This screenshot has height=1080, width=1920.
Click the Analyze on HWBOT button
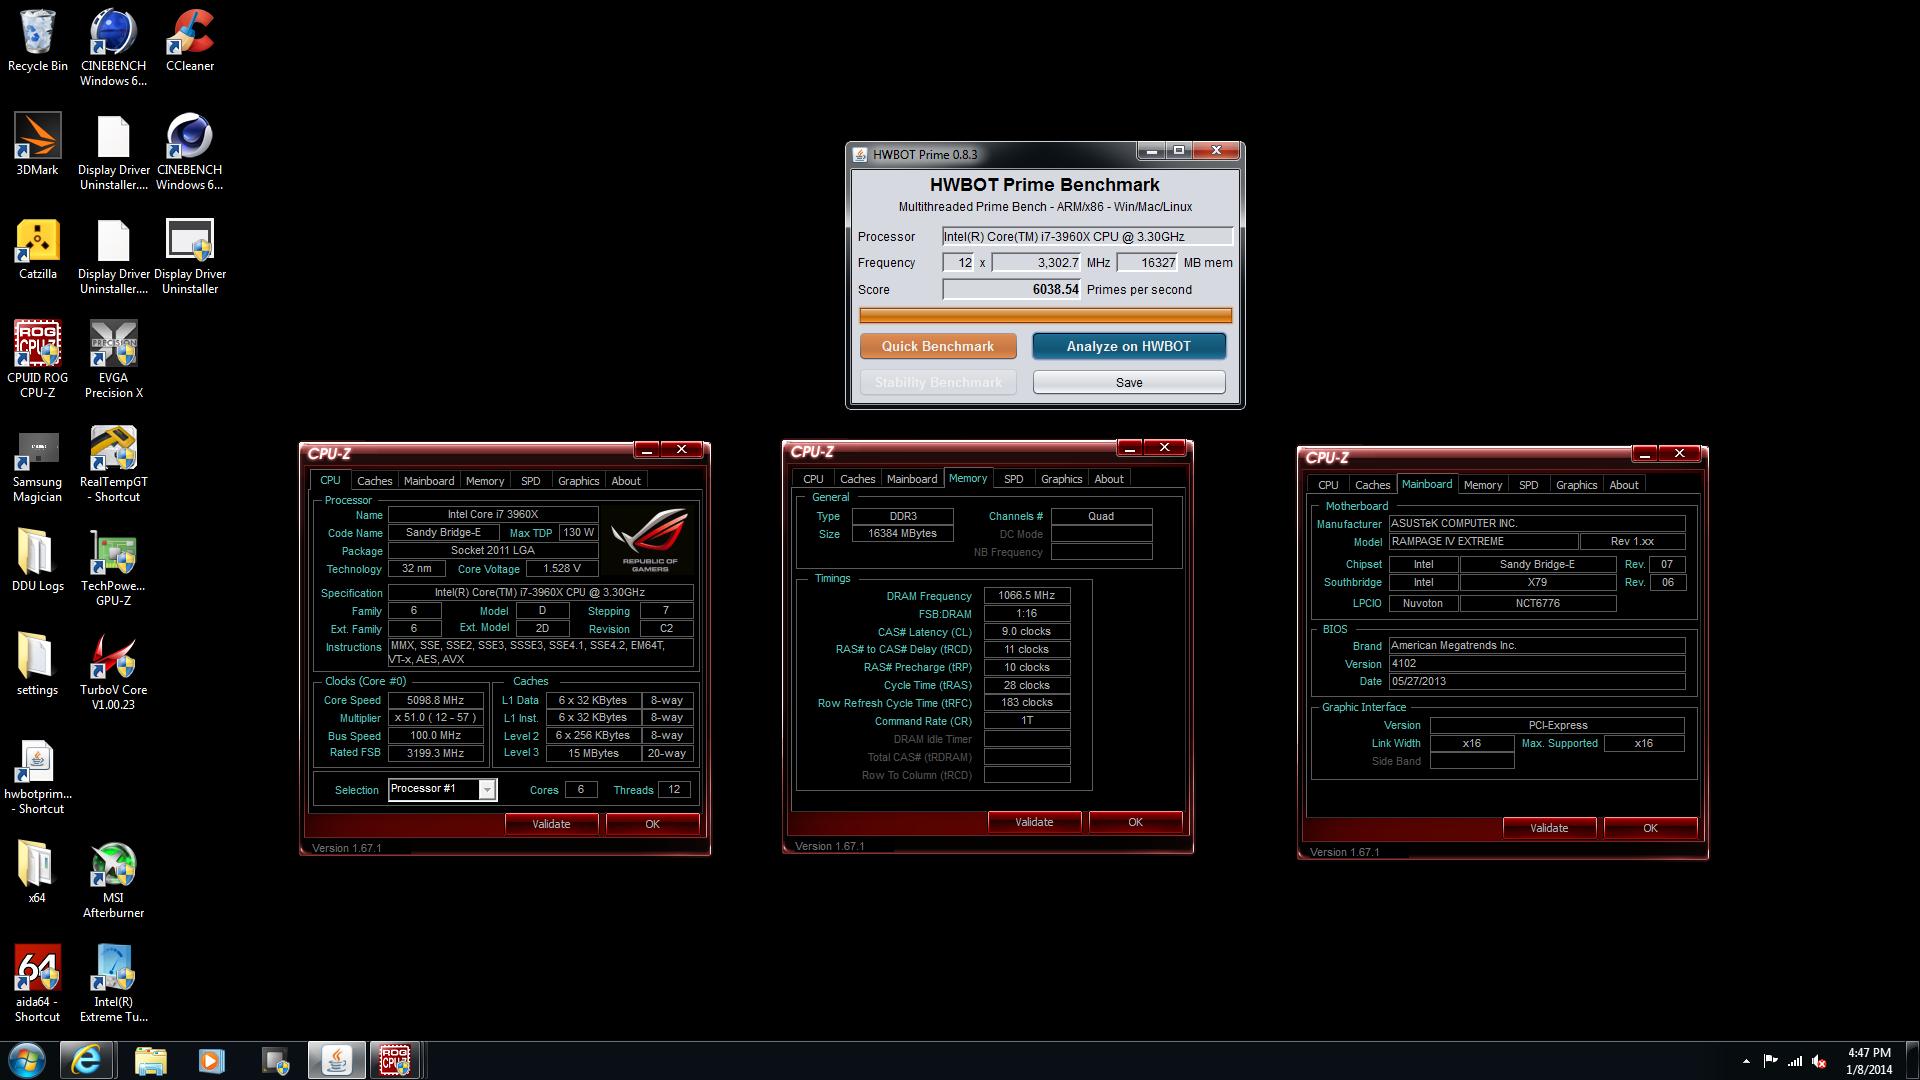pyautogui.click(x=1129, y=346)
